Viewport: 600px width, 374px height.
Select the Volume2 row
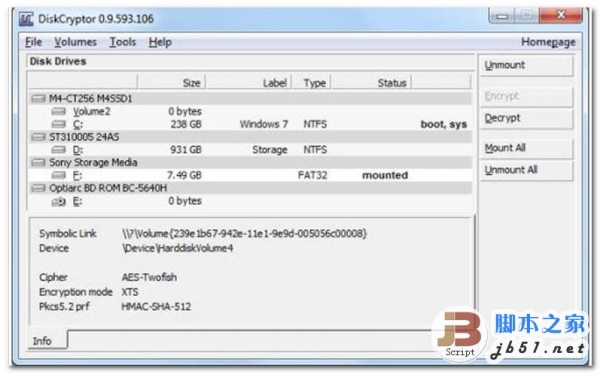point(250,111)
